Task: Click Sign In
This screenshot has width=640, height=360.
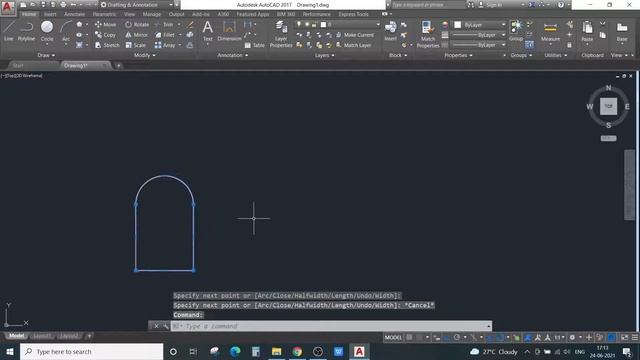Action: pos(490,5)
